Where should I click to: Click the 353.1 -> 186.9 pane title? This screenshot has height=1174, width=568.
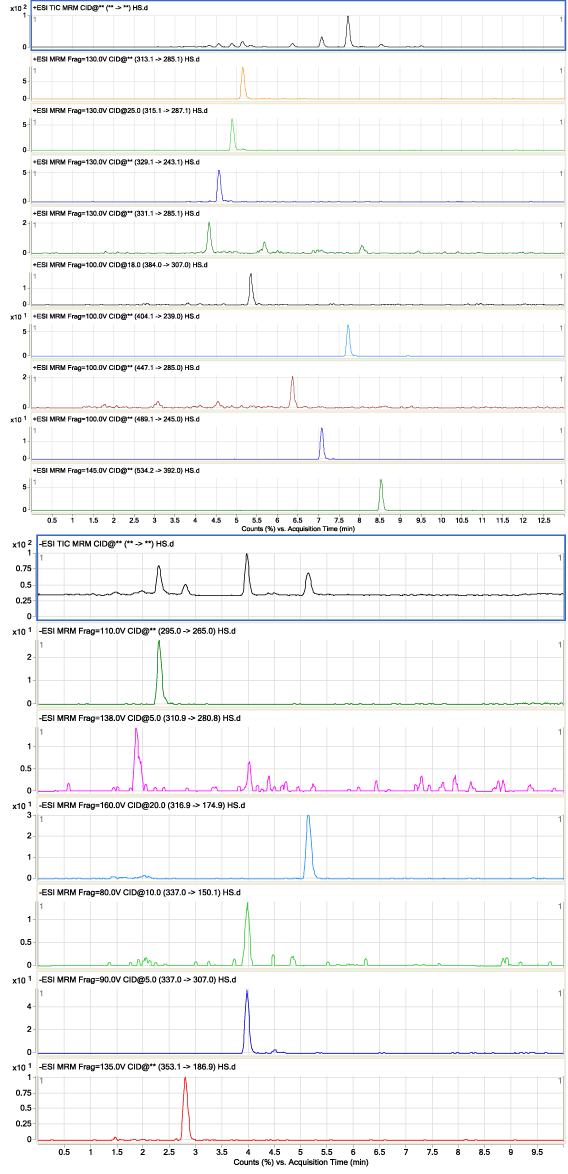pyautogui.click(x=137, y=1067)
